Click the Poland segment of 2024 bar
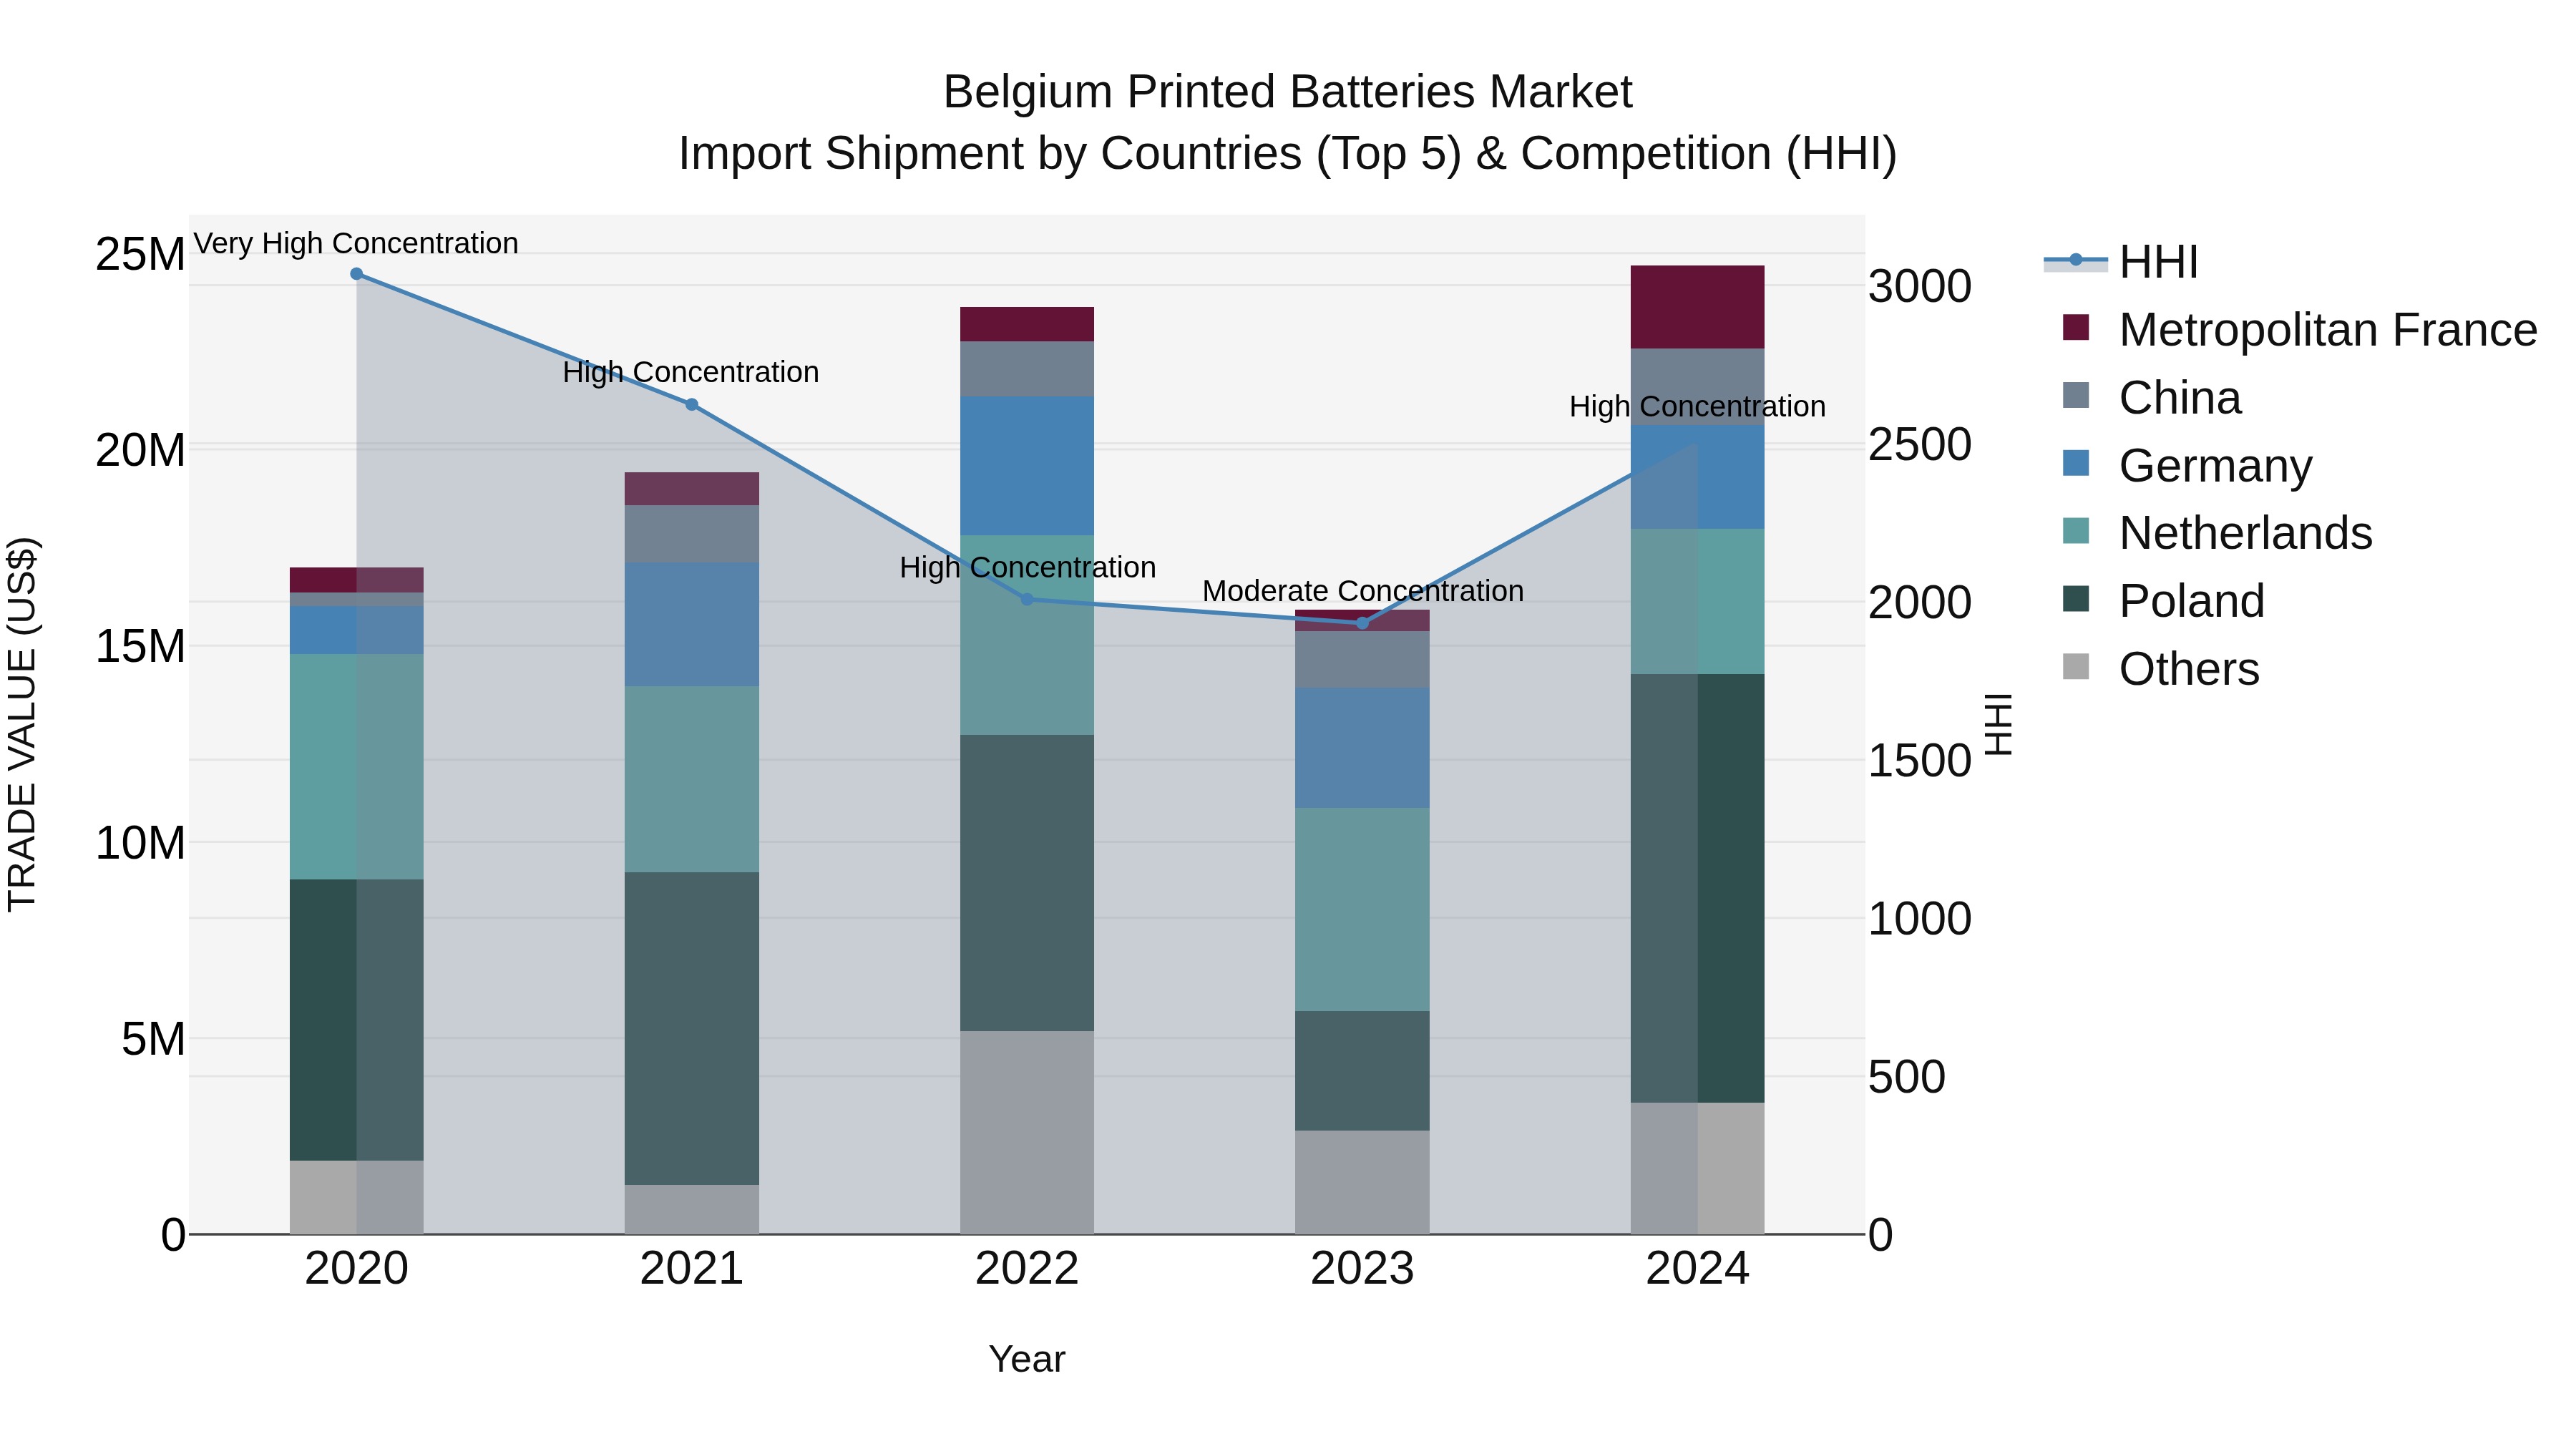Viewport: 2576px width, 1449px height. pos(1697,888)
